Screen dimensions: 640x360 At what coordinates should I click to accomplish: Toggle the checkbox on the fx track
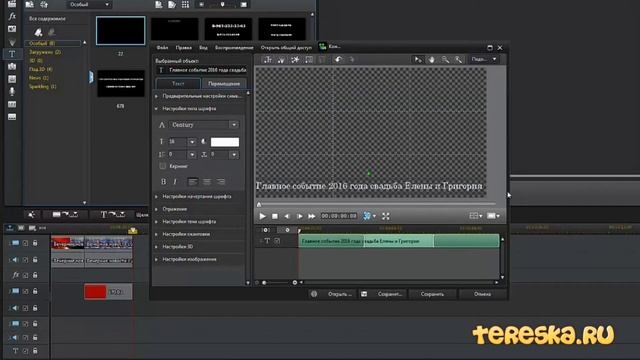[x=25, y=275]
